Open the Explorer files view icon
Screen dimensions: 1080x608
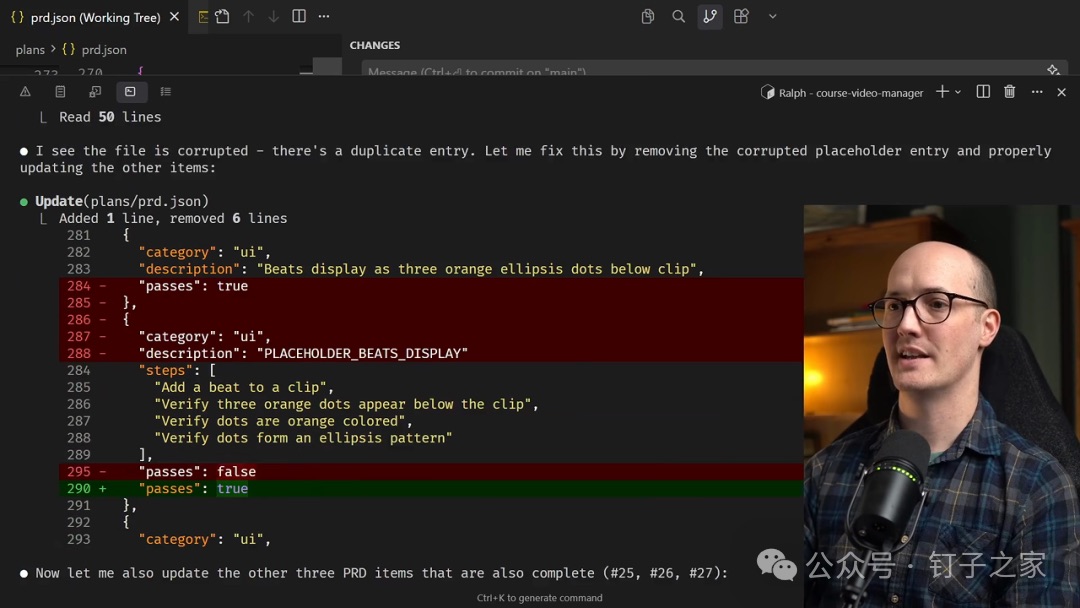[647, 17]
